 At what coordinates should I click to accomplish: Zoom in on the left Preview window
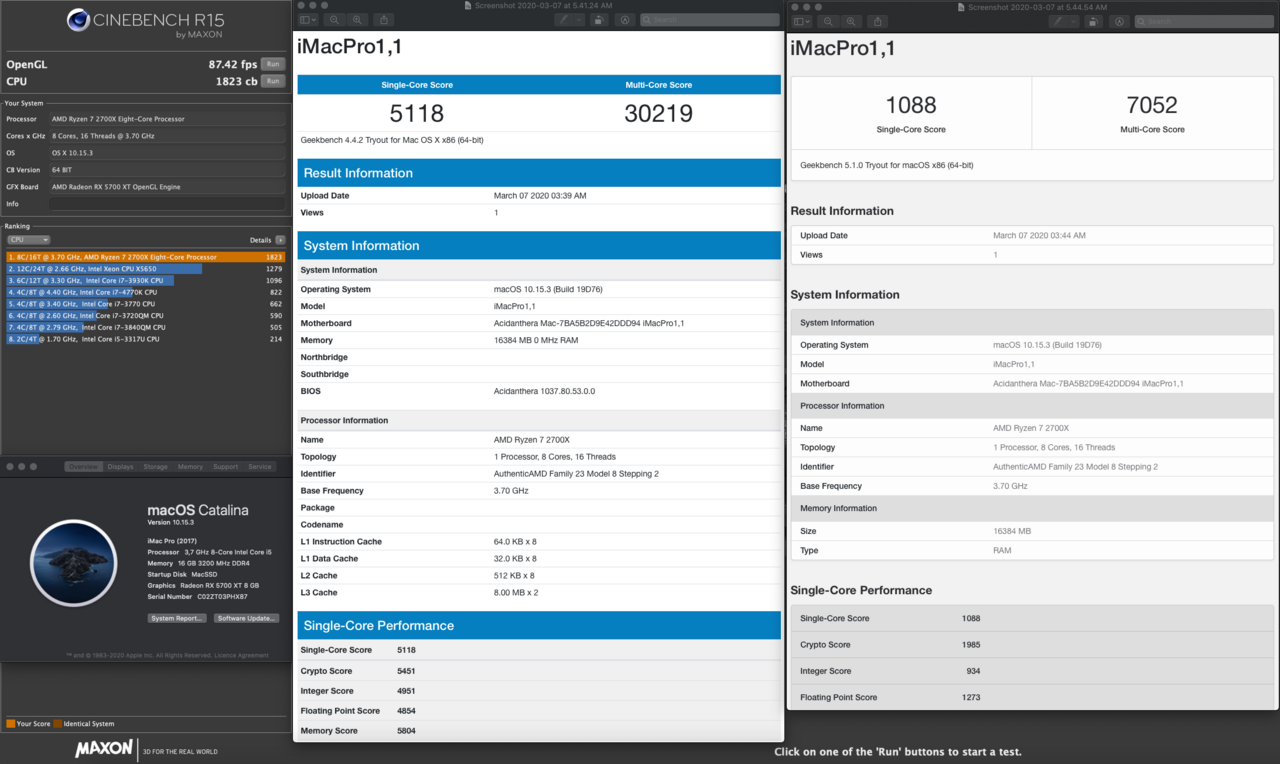click(356, 20)
